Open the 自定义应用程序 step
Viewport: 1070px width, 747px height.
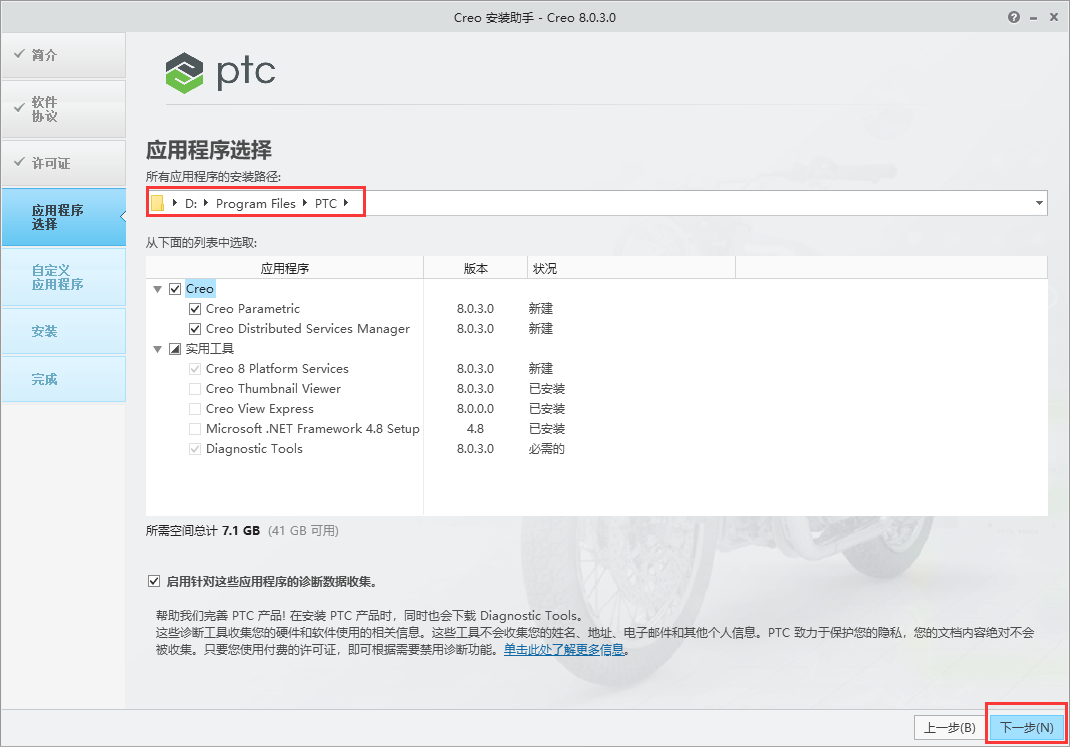click(63, 277)
